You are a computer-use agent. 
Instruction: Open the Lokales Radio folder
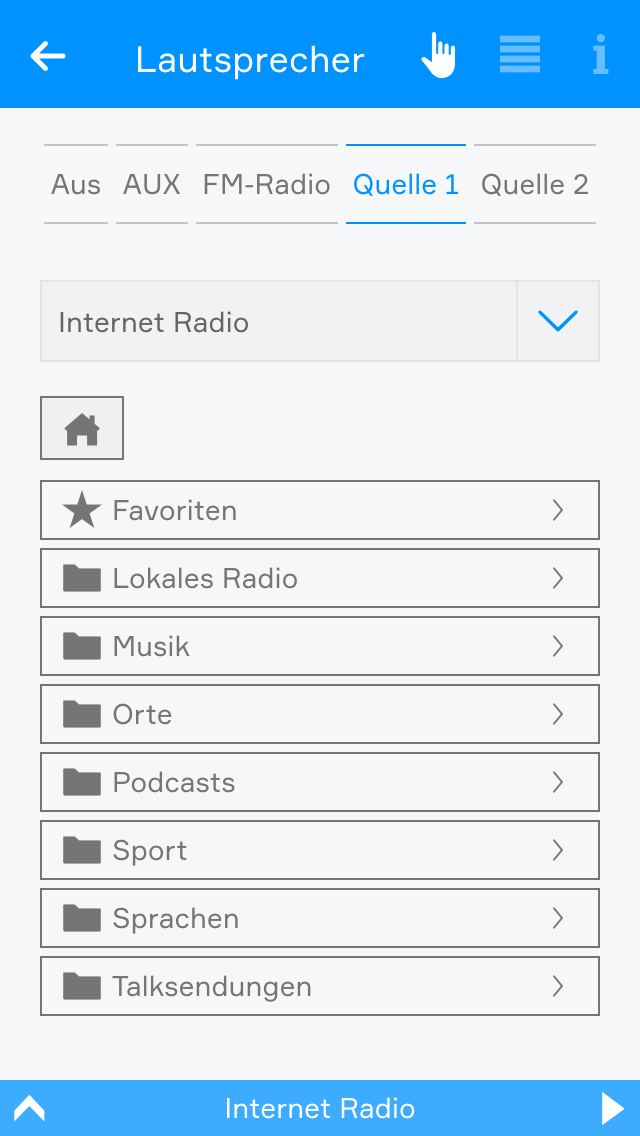(x=320, y=578)
